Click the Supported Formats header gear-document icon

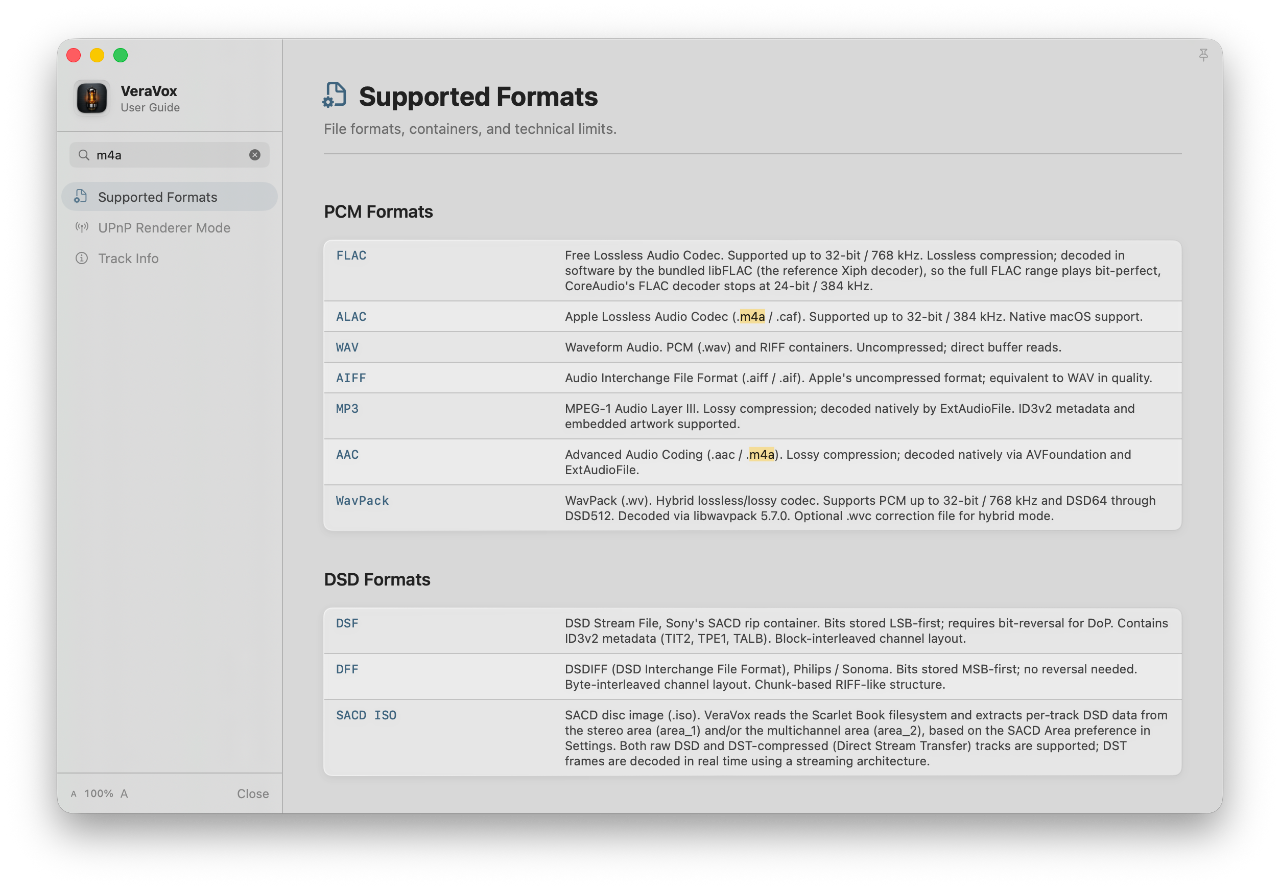[x=334, y=96]
